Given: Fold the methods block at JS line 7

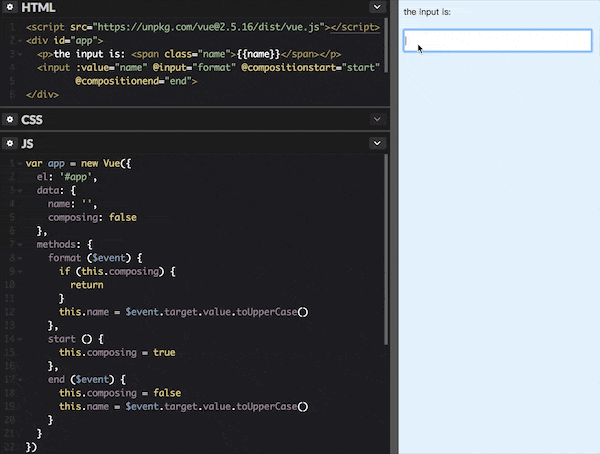Looking at the screenshot, I should click(20, 245).
